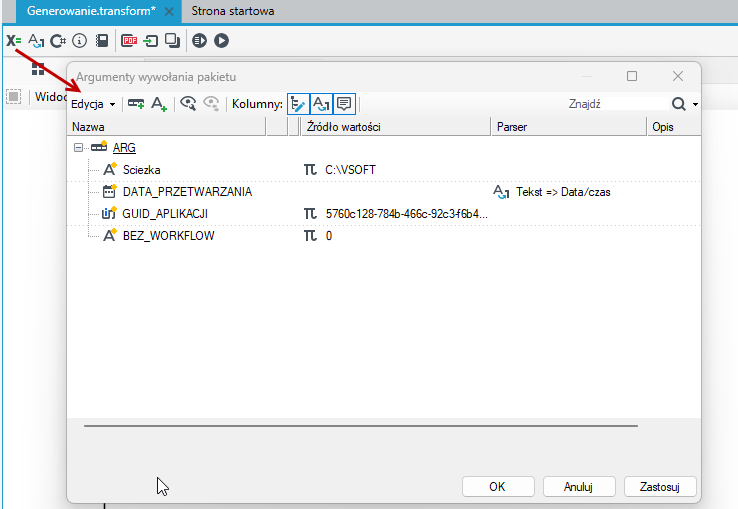Toggle the description column button
The width and height of the screenshot is (738, 509).
345,104
